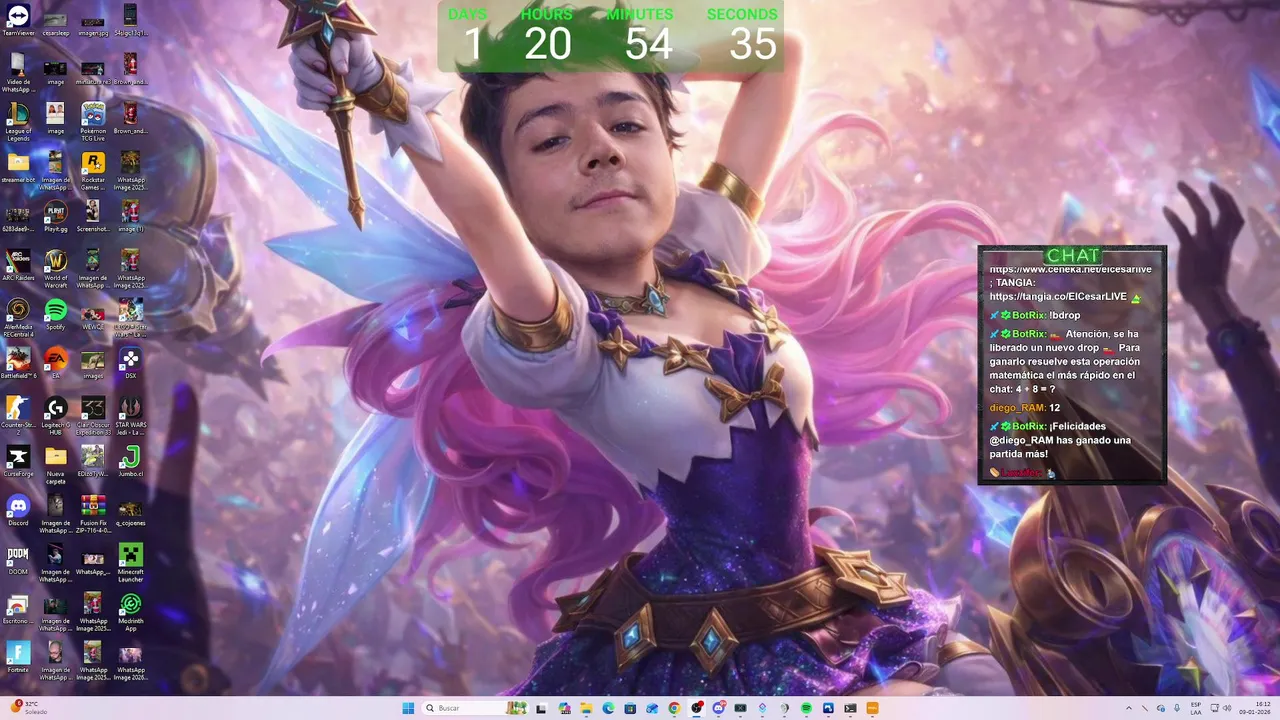The image size is (1280, 720).
Task: Launch World of Warcraft shortcut
Action: [56, 268]
